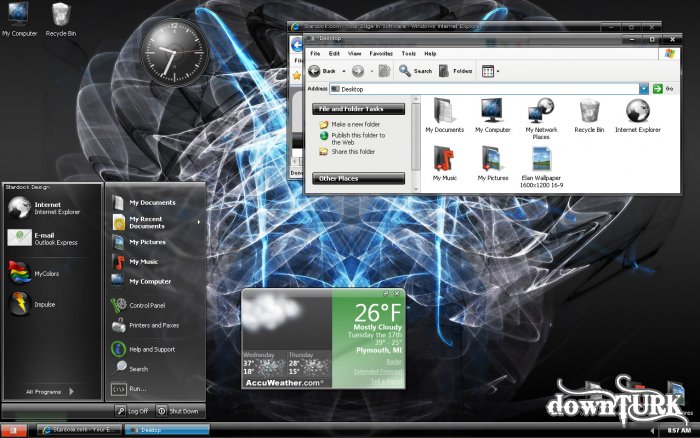Expand My Recent Documents submenu
700x438 pixels.
tap(198, 222)
